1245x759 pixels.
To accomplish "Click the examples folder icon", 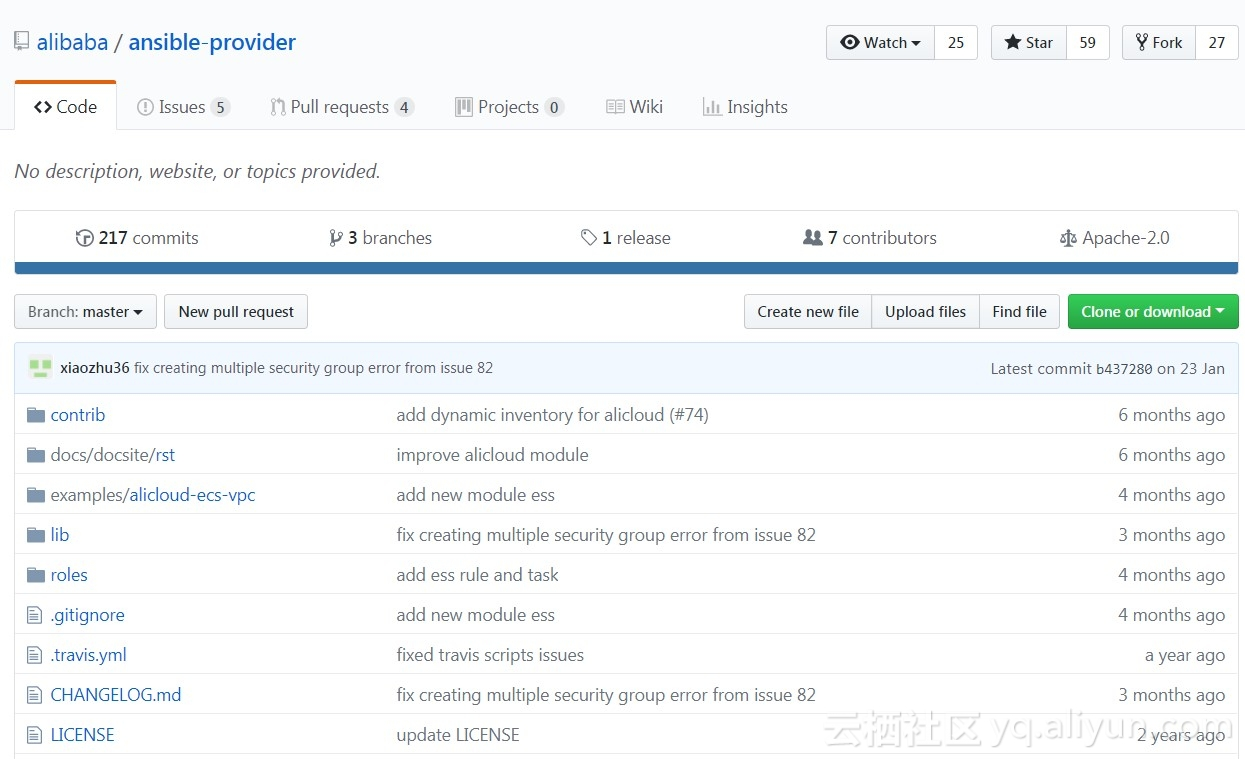I will [36, 495].
